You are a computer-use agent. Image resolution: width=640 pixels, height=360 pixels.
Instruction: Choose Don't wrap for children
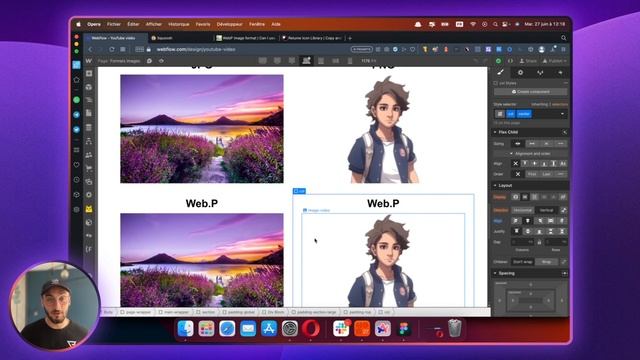click(x=522, y=262)
